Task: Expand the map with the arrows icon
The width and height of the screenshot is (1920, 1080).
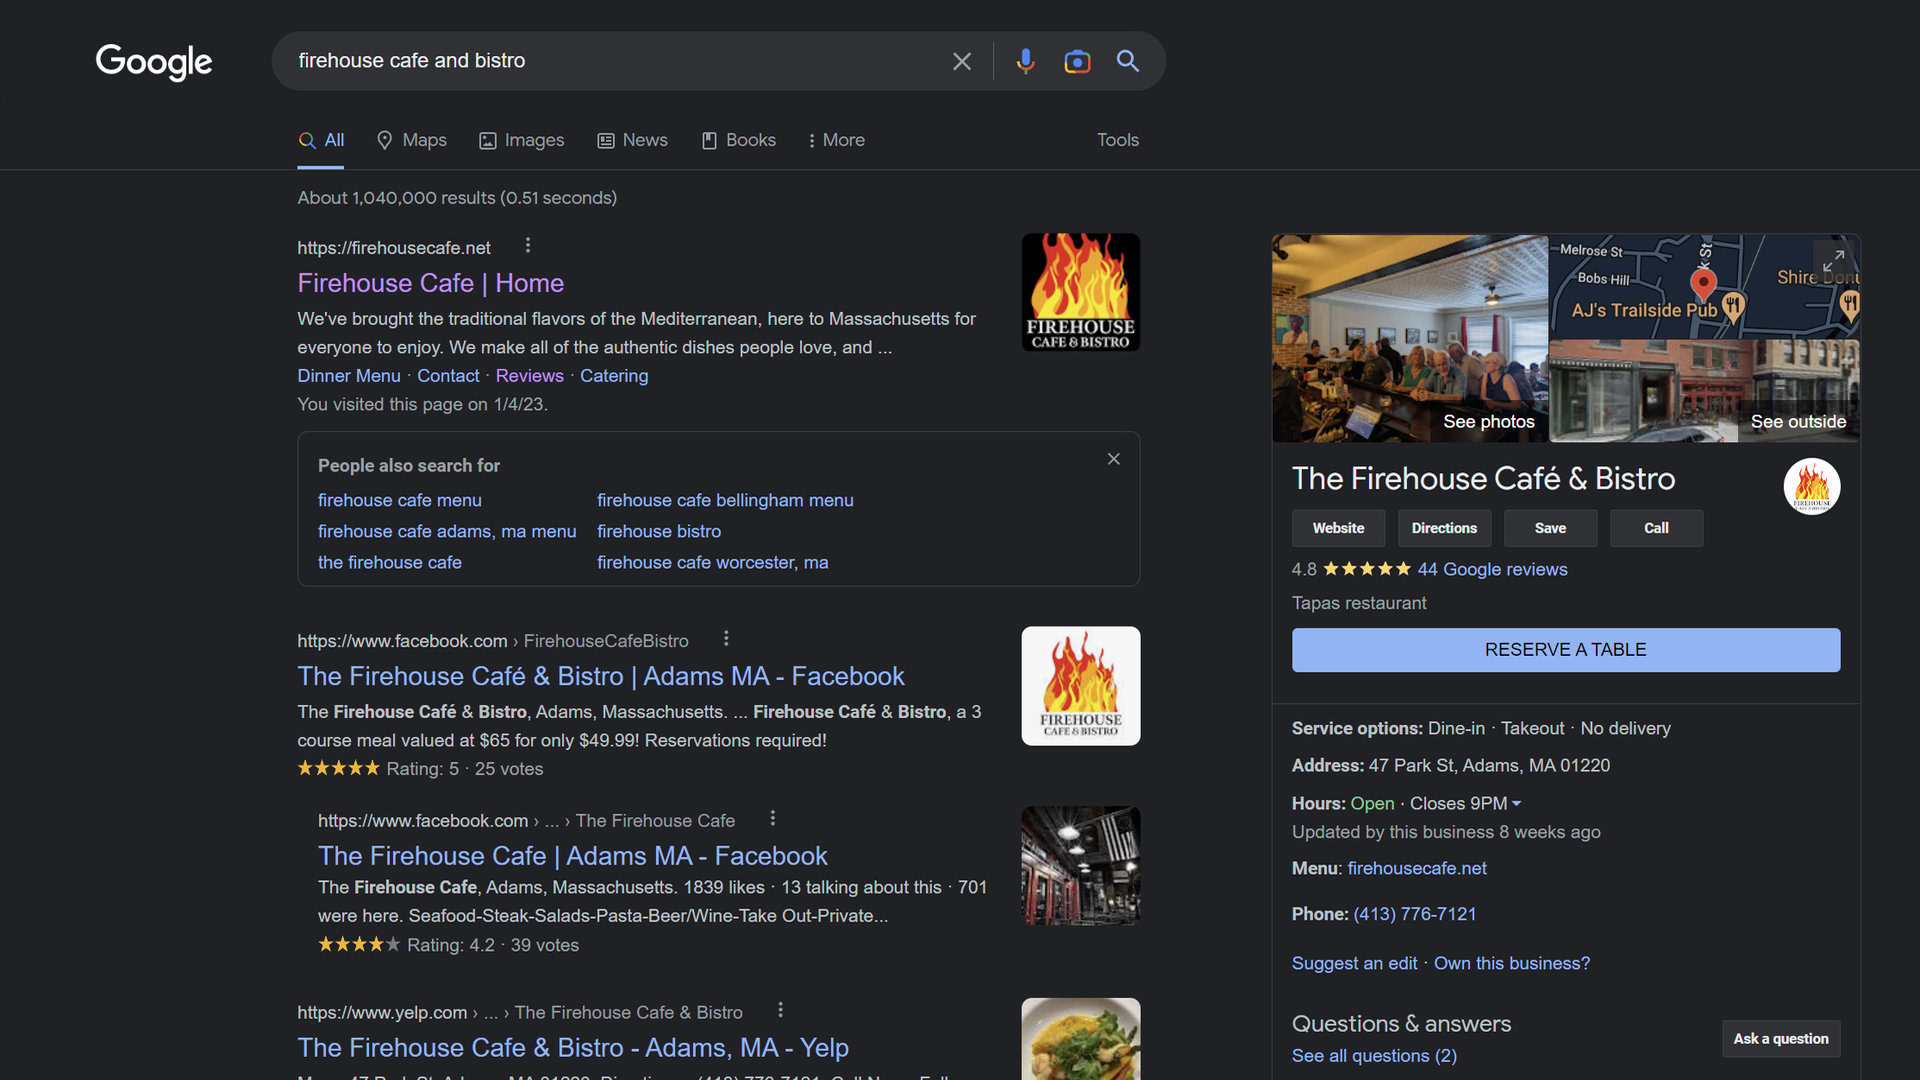Action: pos(1833,261)
